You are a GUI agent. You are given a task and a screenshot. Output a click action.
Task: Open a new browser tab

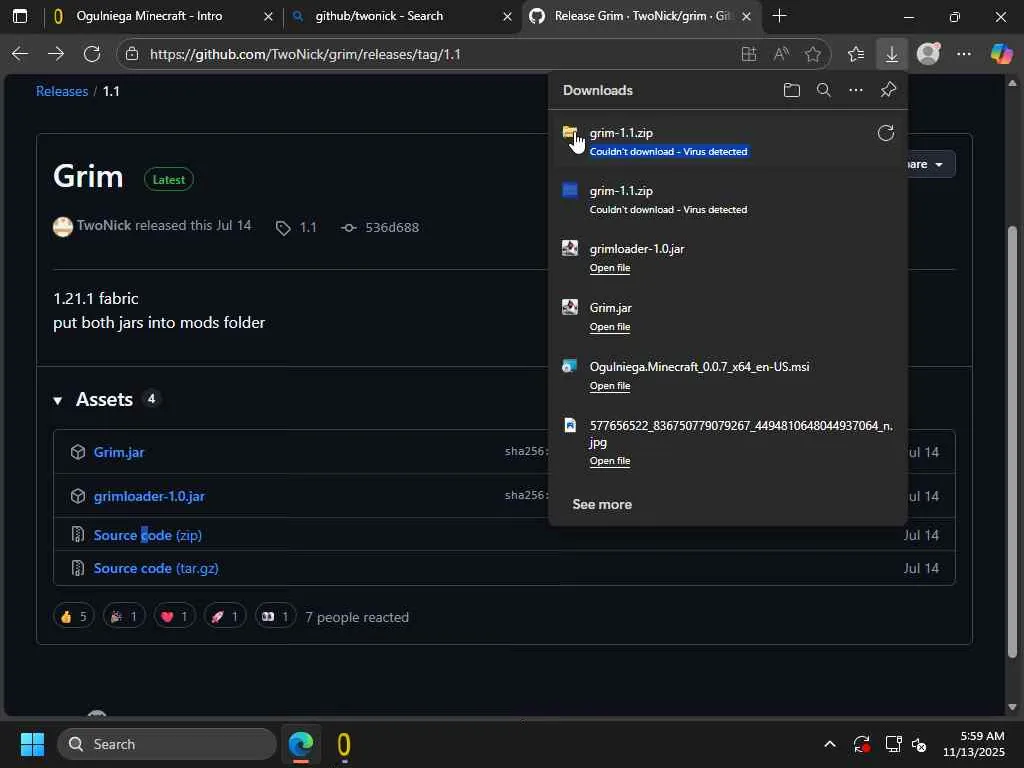pyautogui.click(x=779, y=16)
